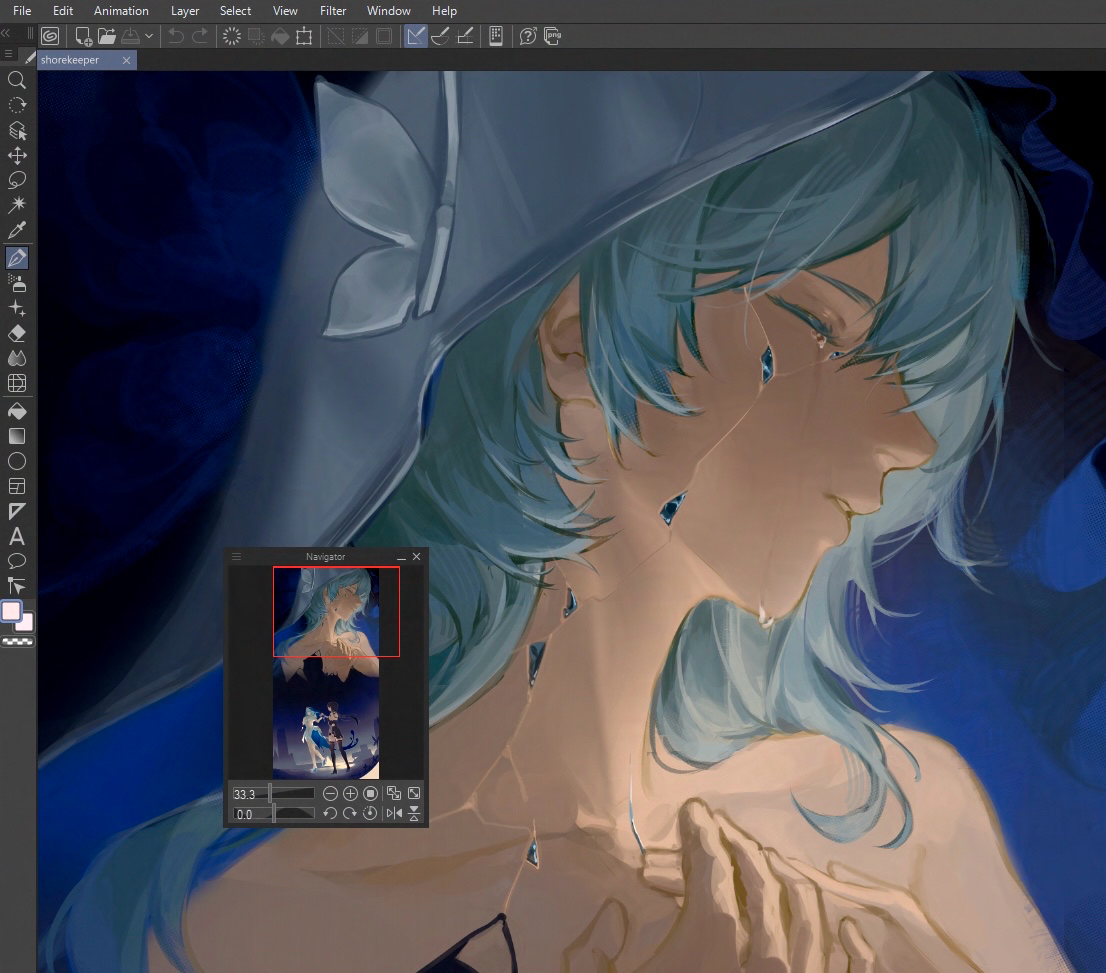Viewport: 1106px width, 973px height.
Task: Switch to the shorekeeper canvas tab
Action: coord(70,60)
